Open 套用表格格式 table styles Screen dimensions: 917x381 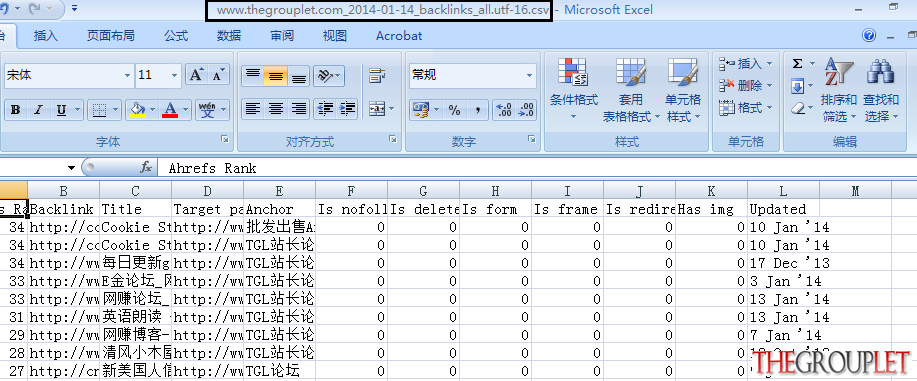631,90
